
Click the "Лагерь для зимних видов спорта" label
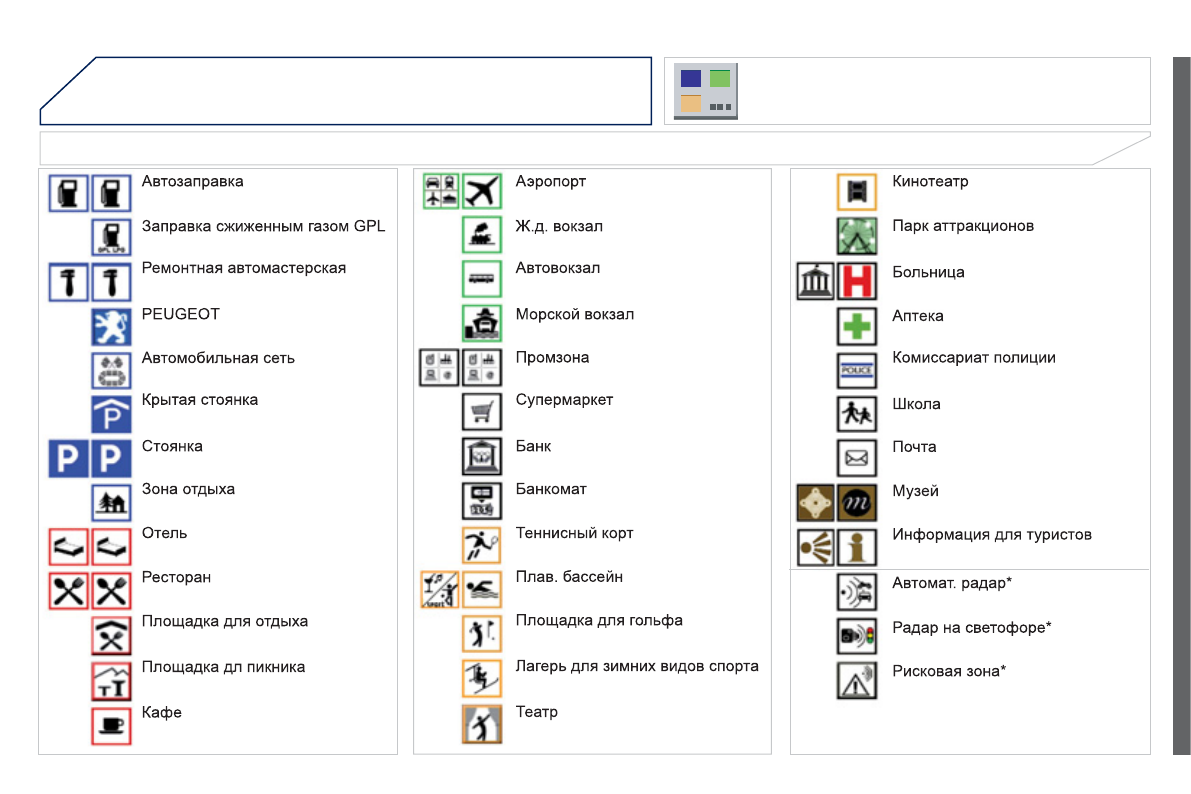pos(637,666)
